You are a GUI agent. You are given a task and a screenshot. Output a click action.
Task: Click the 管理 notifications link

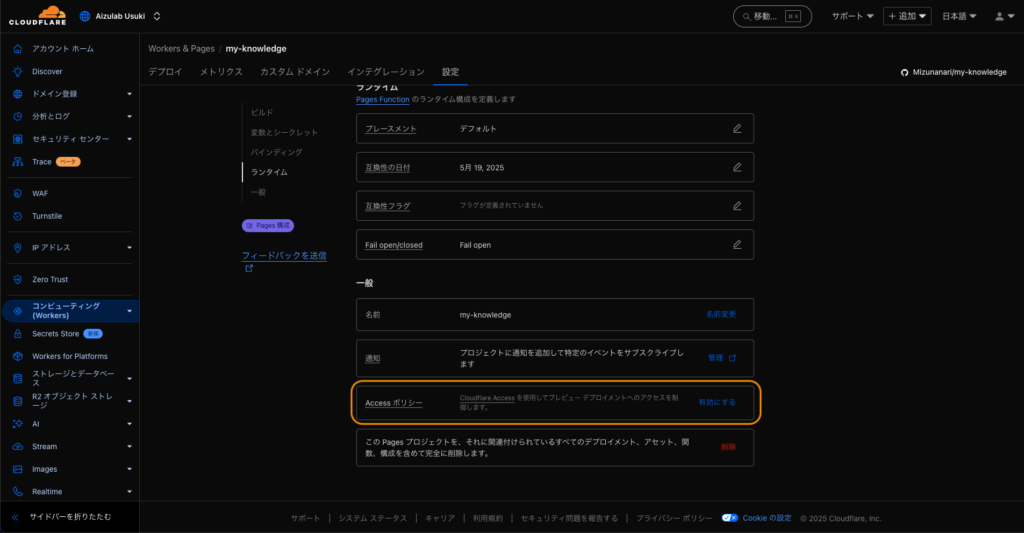click(722, 358)
